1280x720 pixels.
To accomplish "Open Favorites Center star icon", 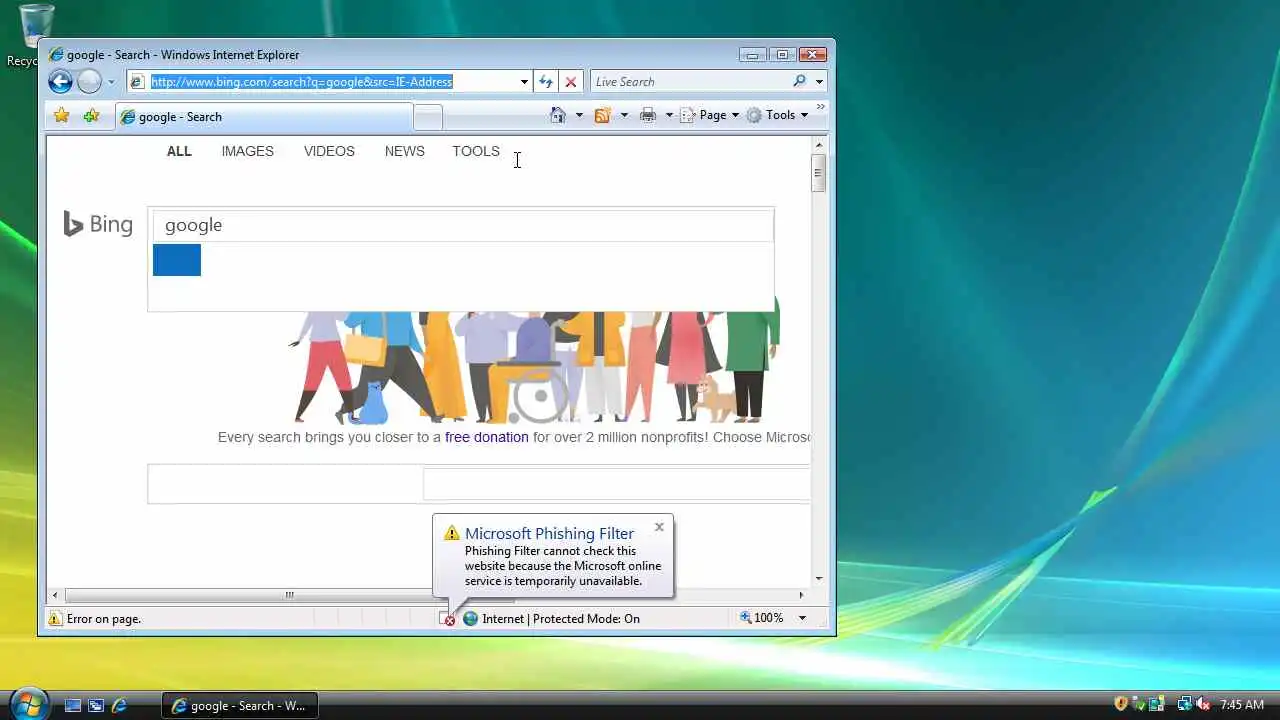I will point(62,116).
